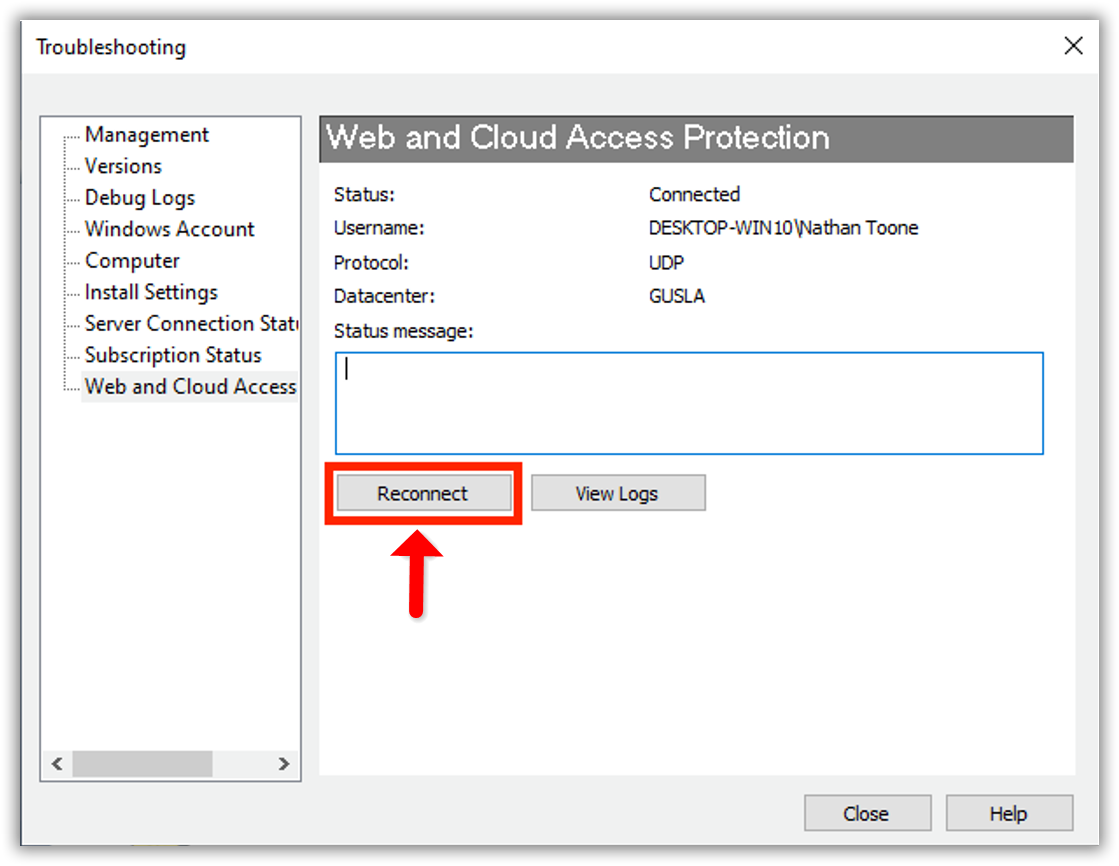This screenshot has height=866, width=1119.
Task: Click inside the Status message text box
Action: [689, 403]
